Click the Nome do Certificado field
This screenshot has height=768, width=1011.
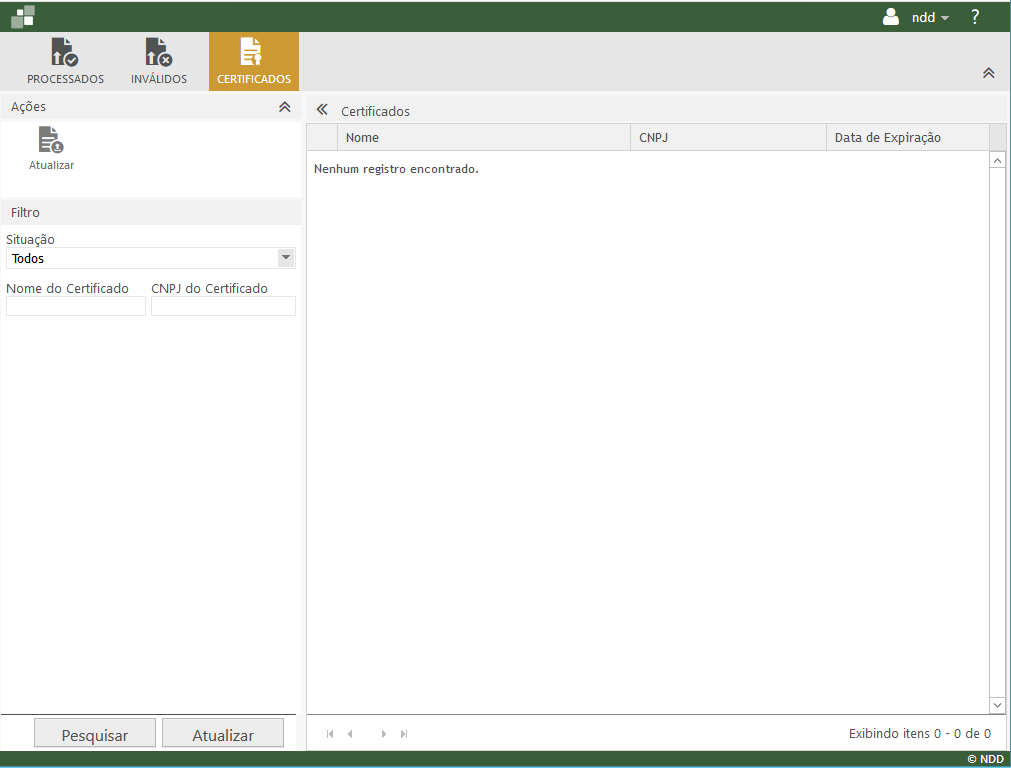[x=76, y=307]
